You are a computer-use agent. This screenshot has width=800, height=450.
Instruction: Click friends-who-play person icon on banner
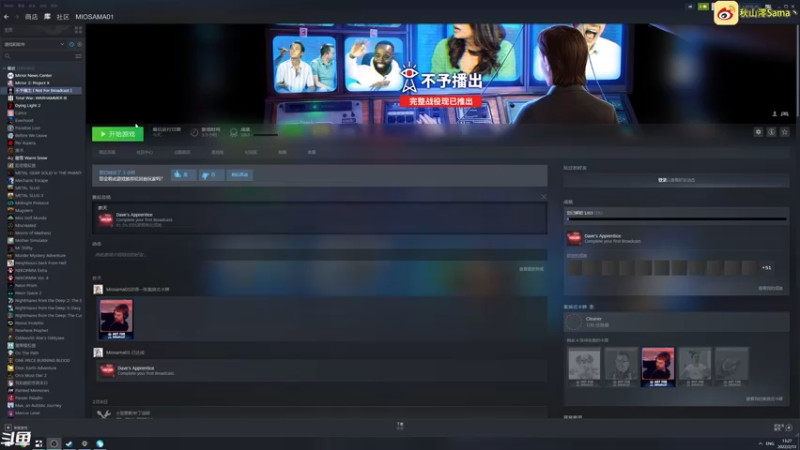(x=774, y=114)
